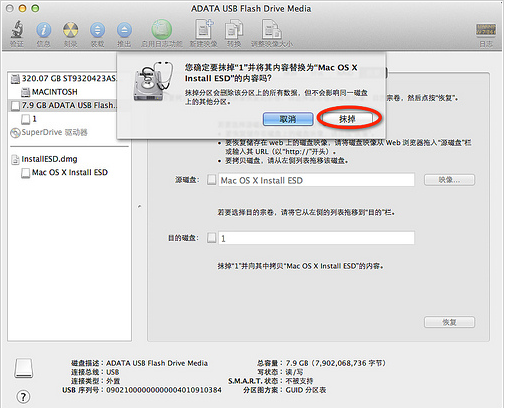
Task: Select InstallESD.dmg in the sidebar
Action: [x=44, y=159]
